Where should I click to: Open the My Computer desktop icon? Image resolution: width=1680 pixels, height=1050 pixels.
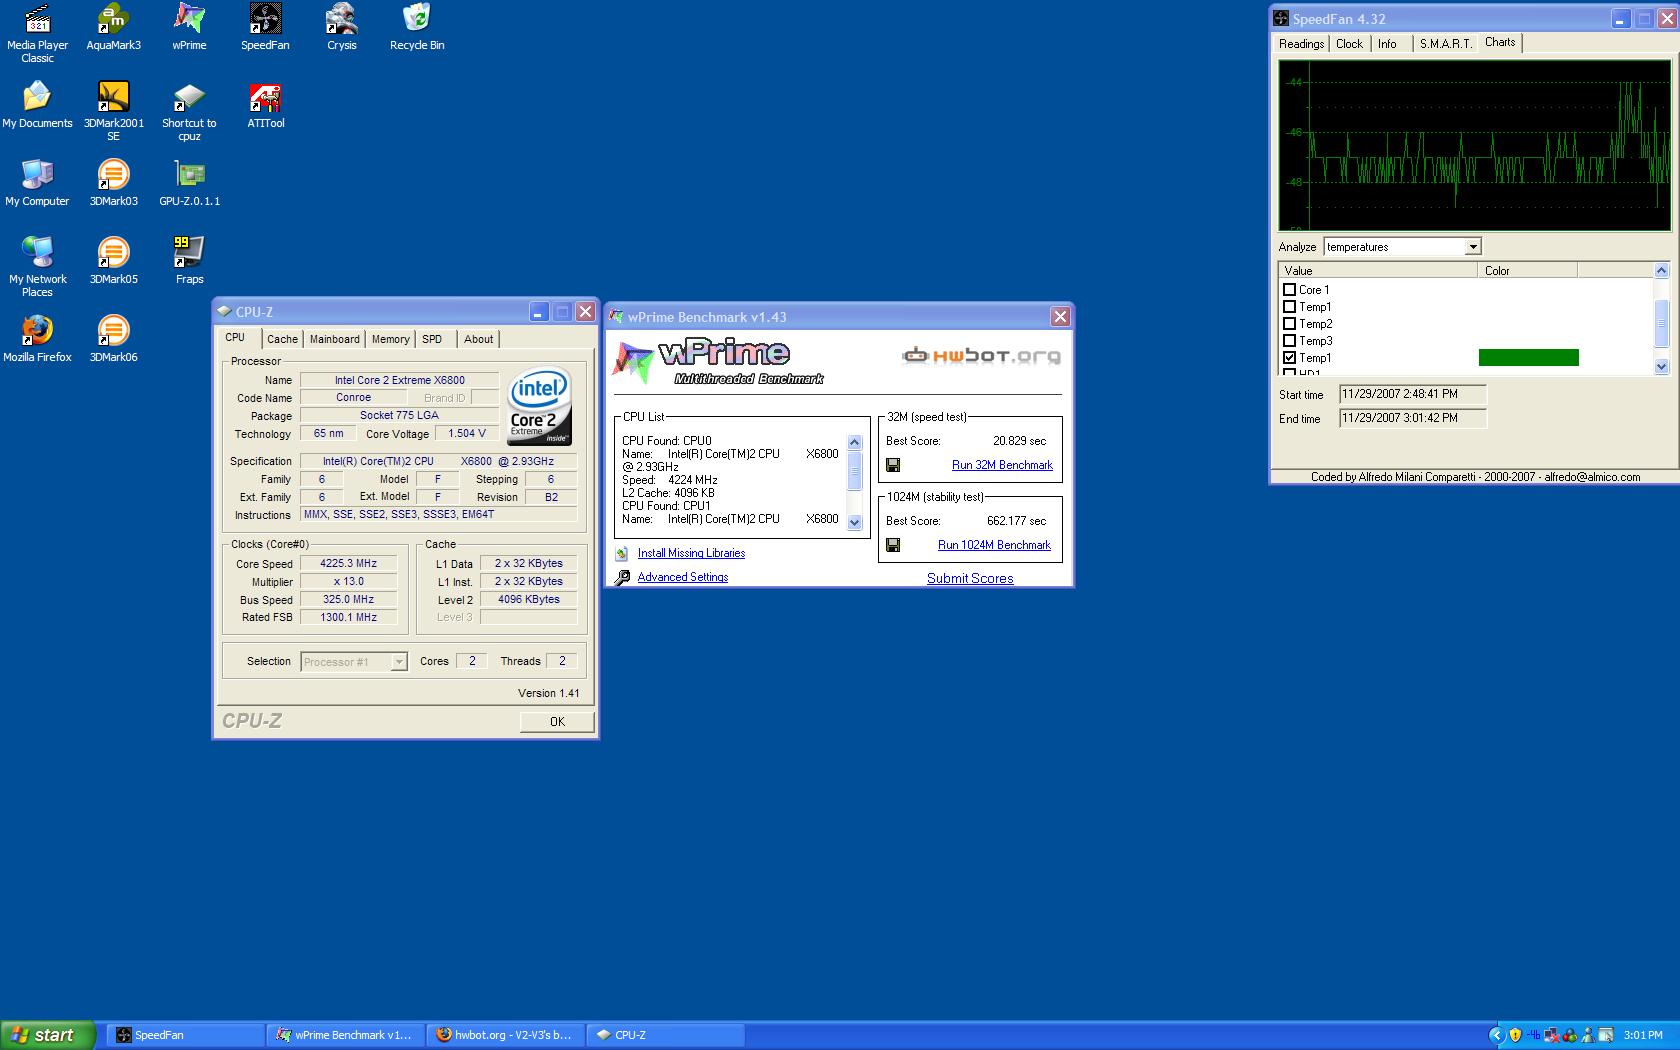pyautogui.click(x=37, y=183)
